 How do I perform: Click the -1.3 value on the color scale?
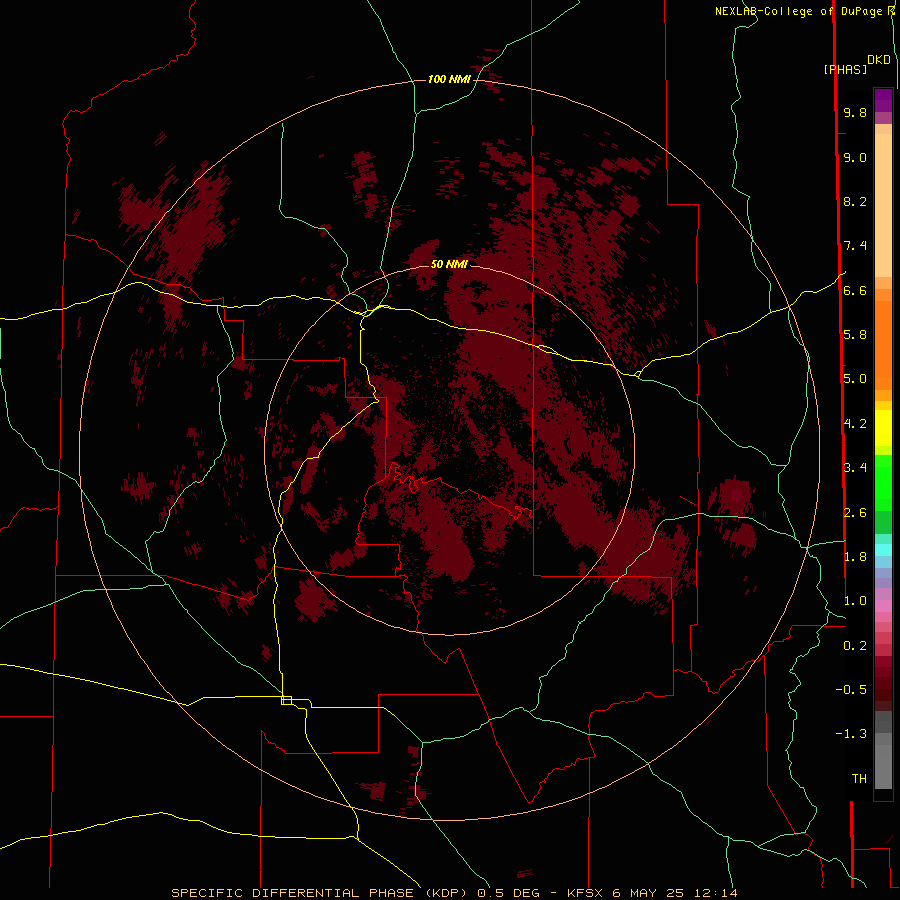[851, 734]
